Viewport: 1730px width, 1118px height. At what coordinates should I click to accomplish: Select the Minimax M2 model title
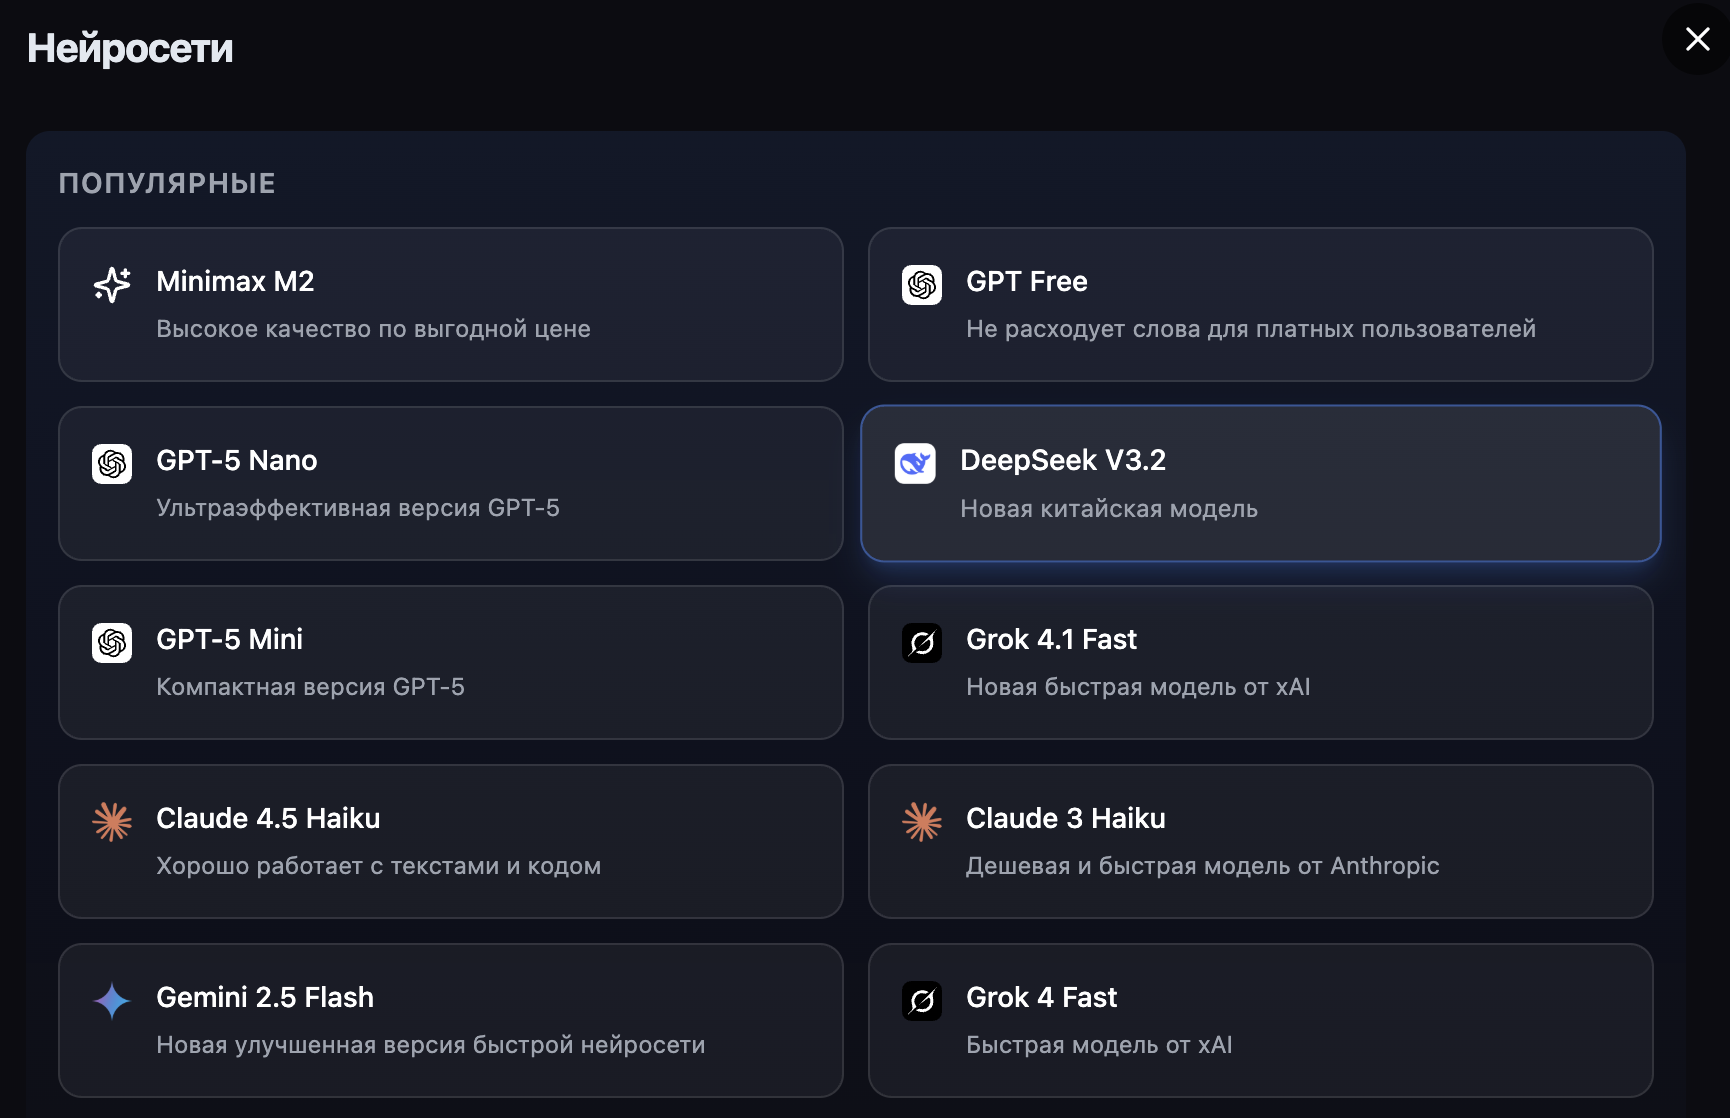point(235,282)
